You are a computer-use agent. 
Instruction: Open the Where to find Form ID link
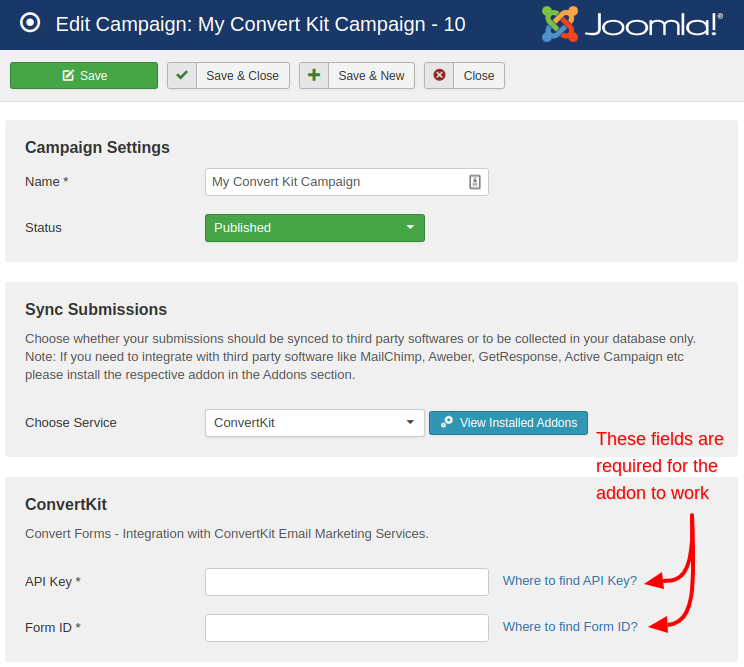(570, 627)
